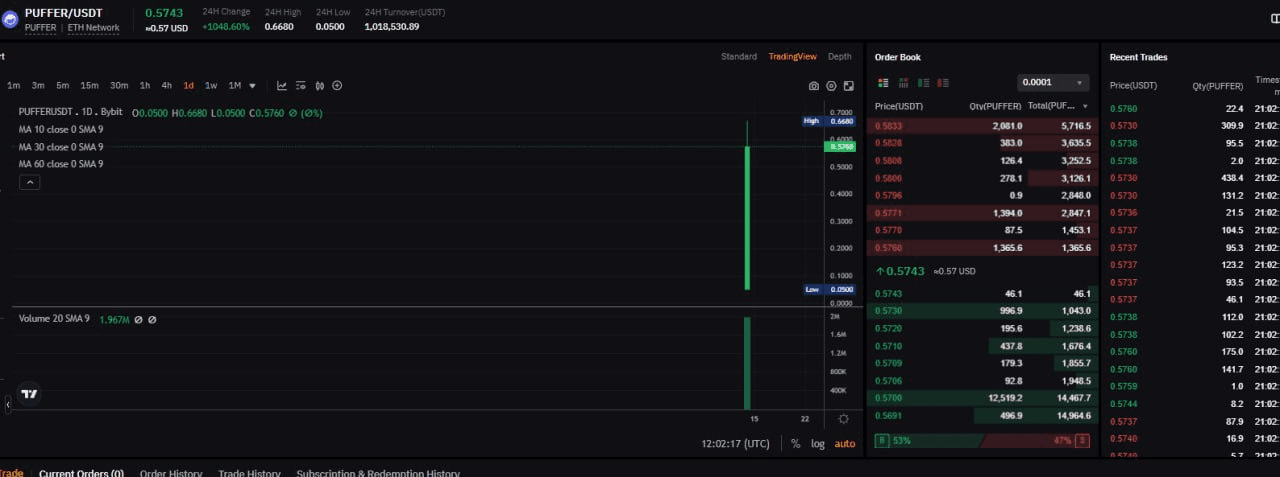The height and width of the screenshot is (477, 1280).
Task: Switch to Standard chart view
Action: pos(739,57)
